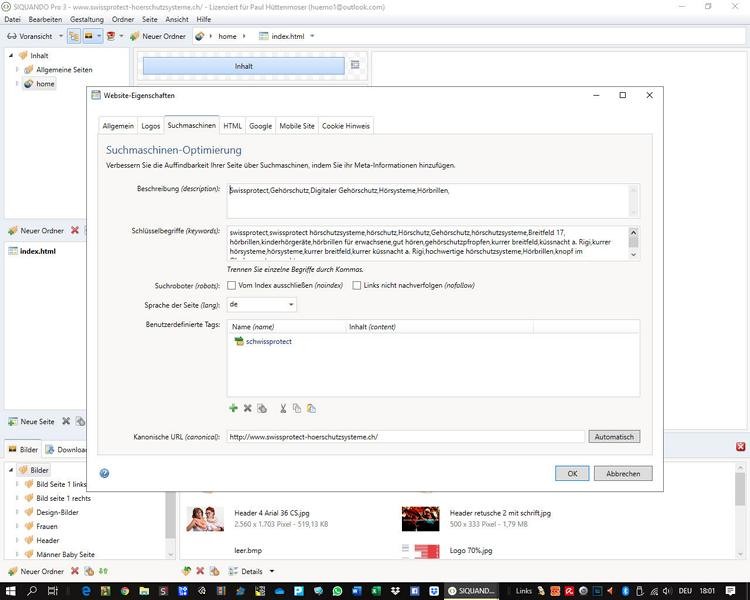Click the layout icon beside Inhalt block
750x600 pixels.
[355, 65]
